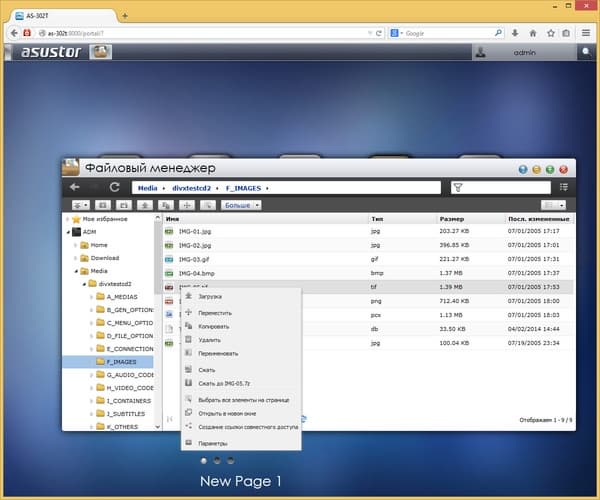This screenshot has width=600, height=500.
Task: Choose Удалить from the context menu
Action: pos(241,340)
